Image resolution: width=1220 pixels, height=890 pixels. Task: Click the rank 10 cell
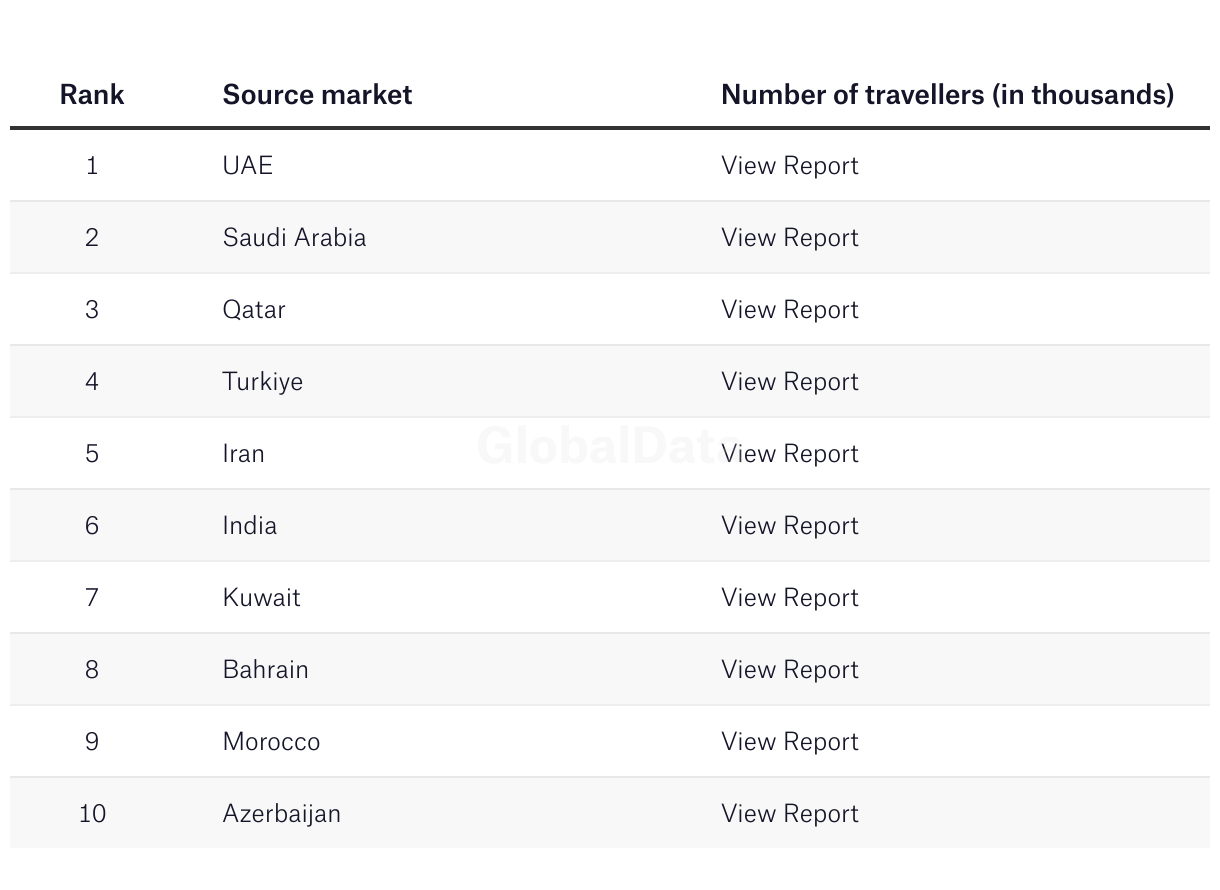[x=92, y=814]
